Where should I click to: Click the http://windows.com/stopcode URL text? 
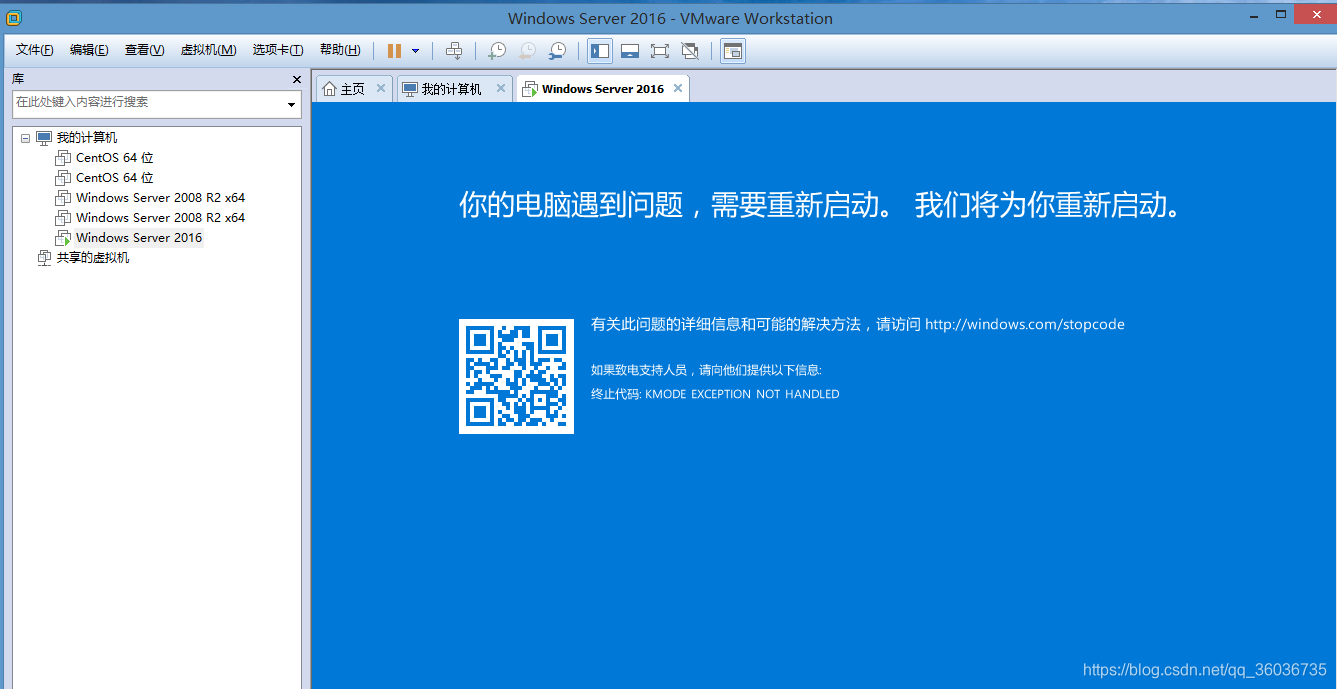tap(1025, 324)
